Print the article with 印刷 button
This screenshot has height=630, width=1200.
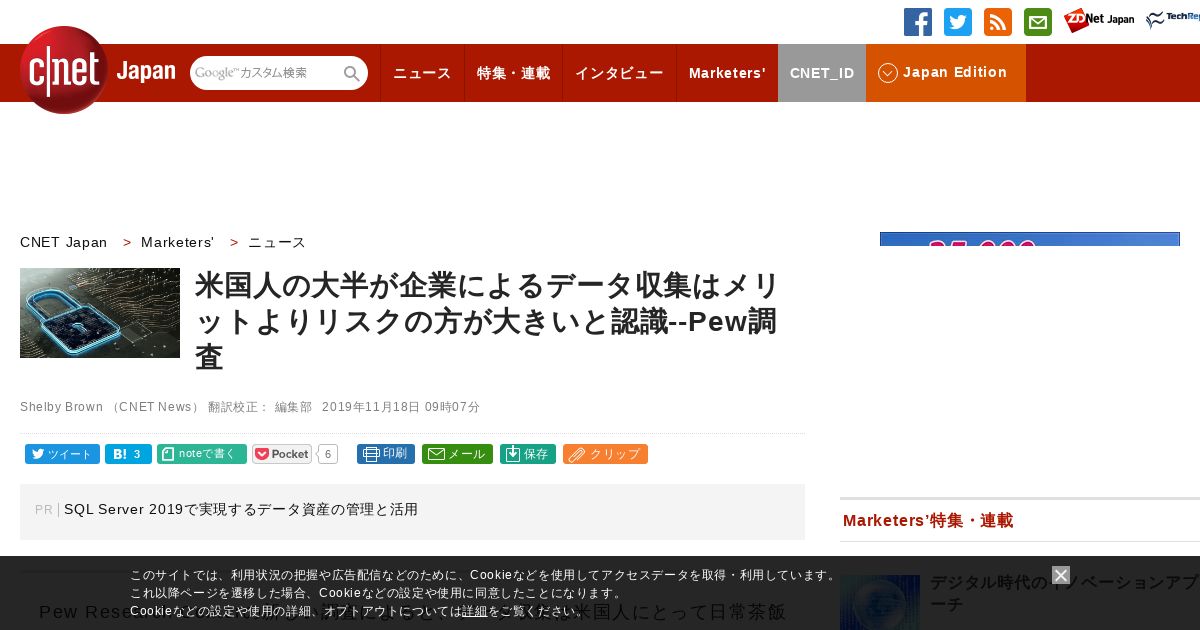(386, 454)
